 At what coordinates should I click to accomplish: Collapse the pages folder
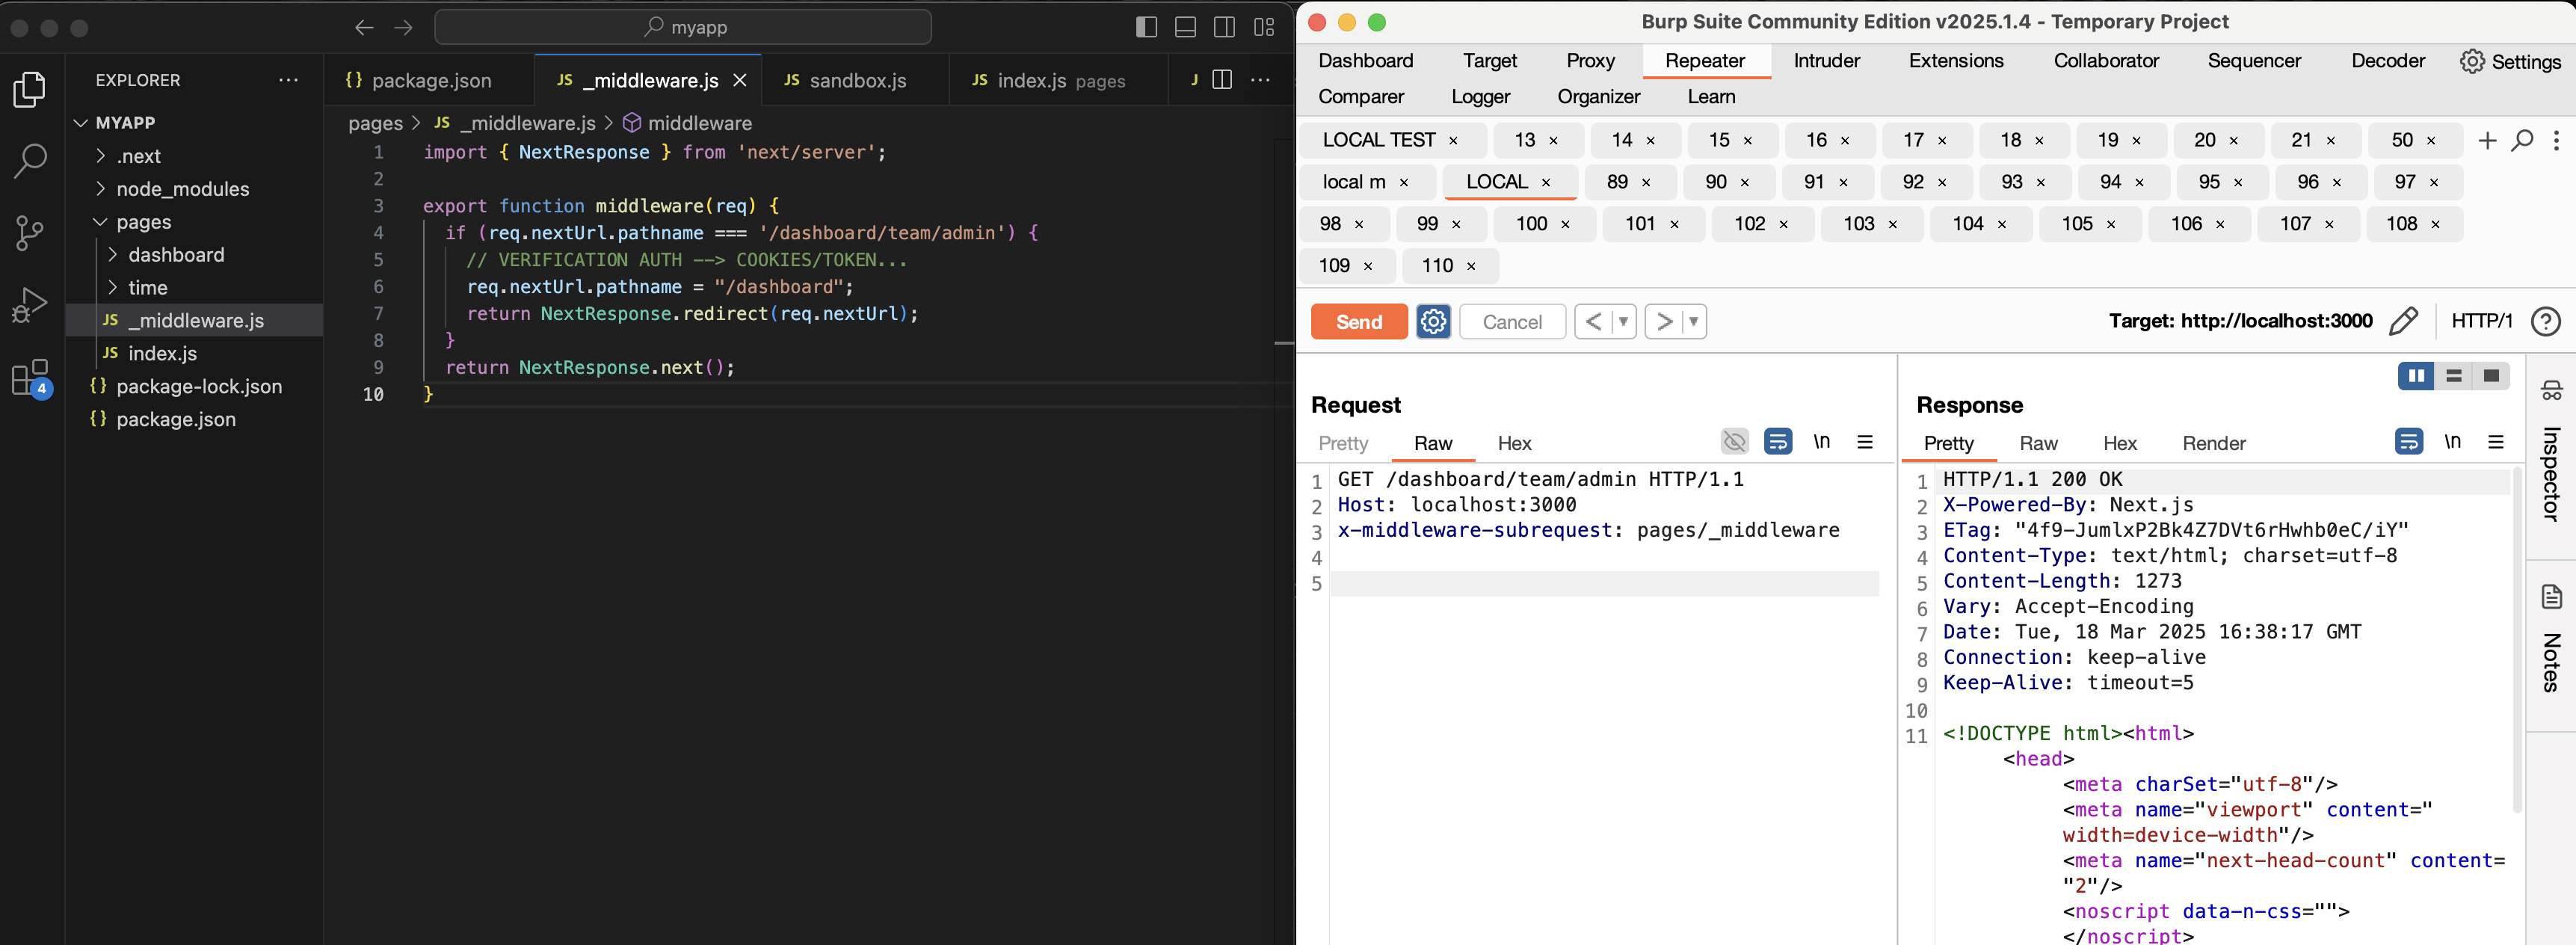pos(194,222)
